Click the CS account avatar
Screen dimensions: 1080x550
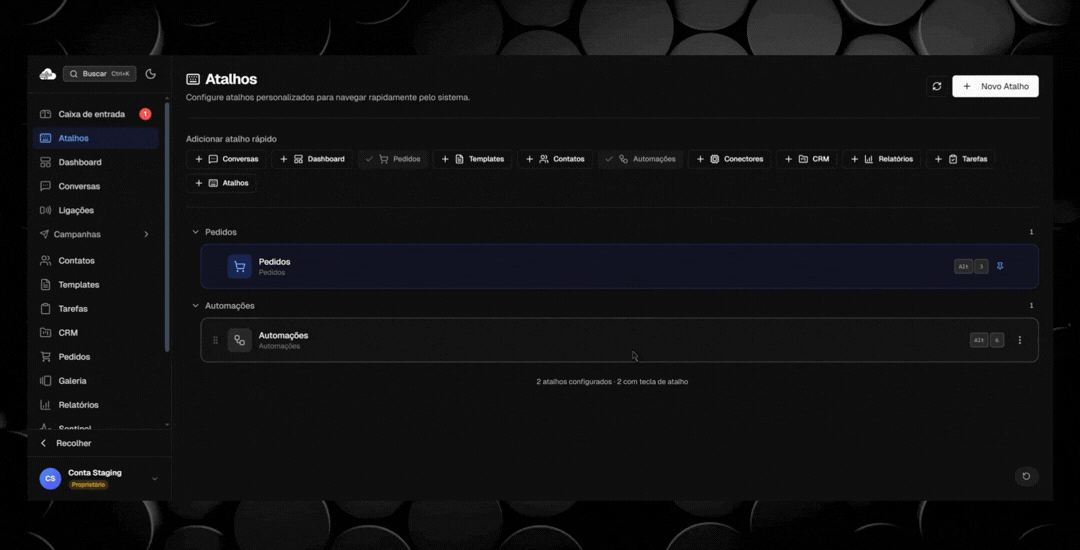[x=50, y=478]
